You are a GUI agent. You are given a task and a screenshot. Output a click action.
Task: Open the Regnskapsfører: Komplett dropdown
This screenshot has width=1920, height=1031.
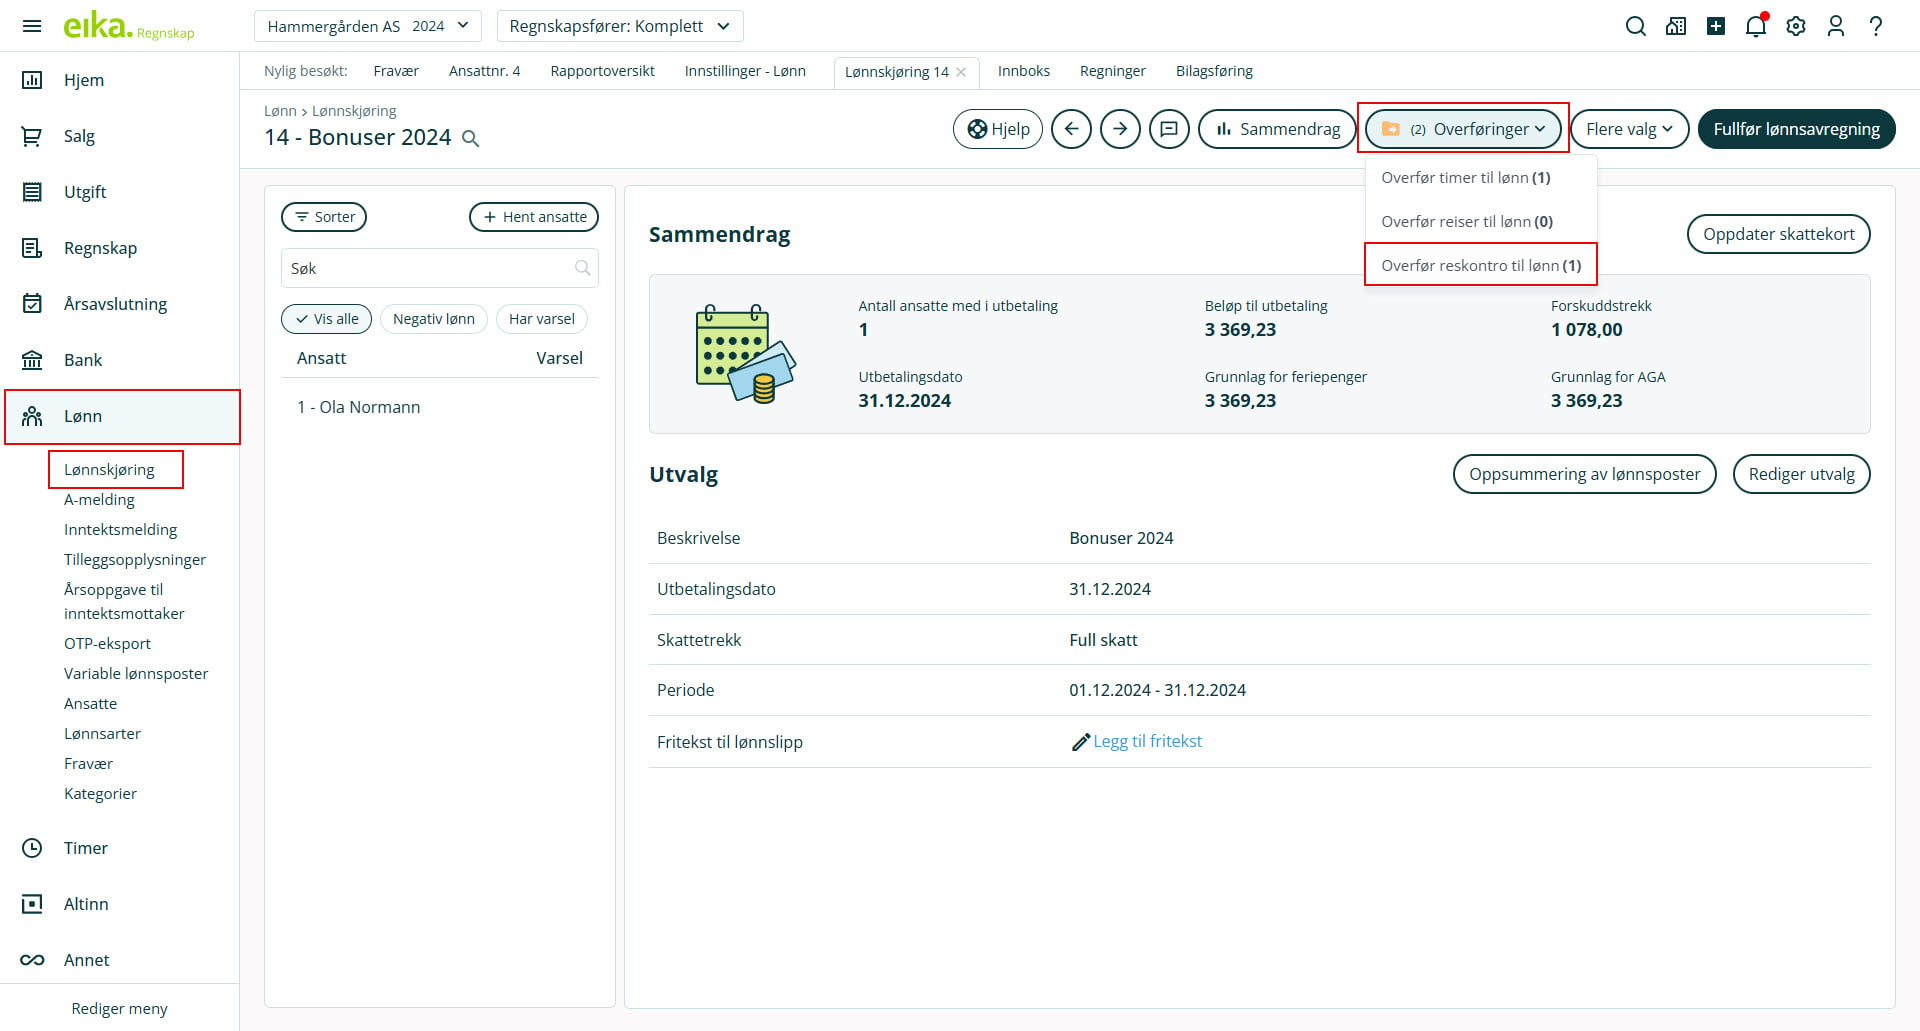click(x=619, y=26)
